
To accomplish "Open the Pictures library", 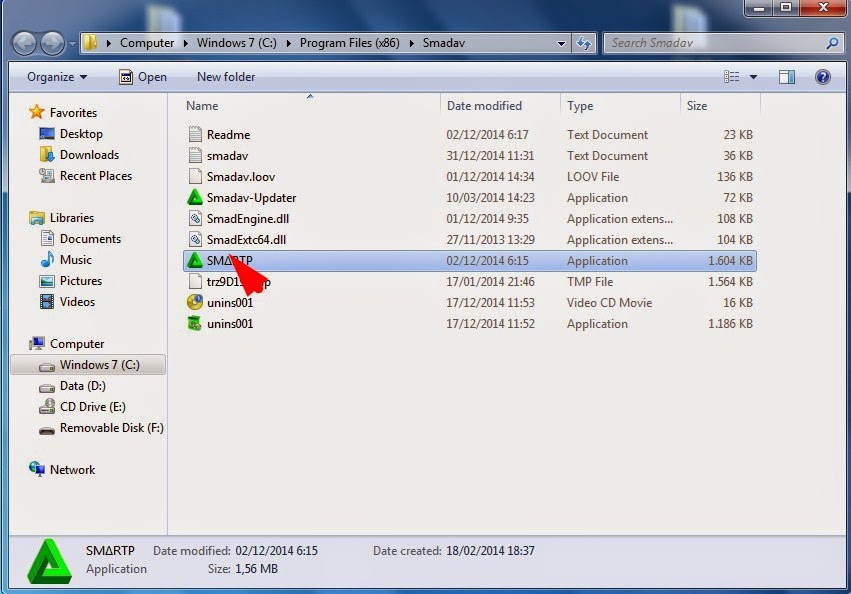I will click(x=81, y=281).
